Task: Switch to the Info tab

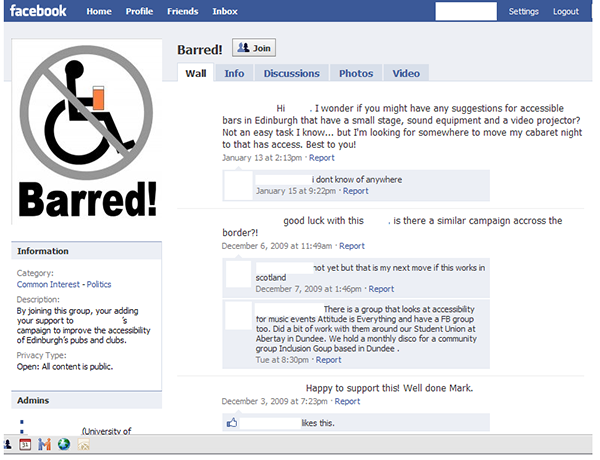Action: 234,73
